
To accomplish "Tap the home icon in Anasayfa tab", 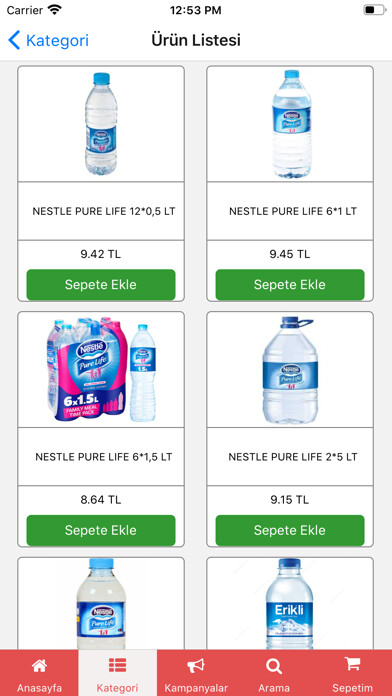I will coord(39,665).
